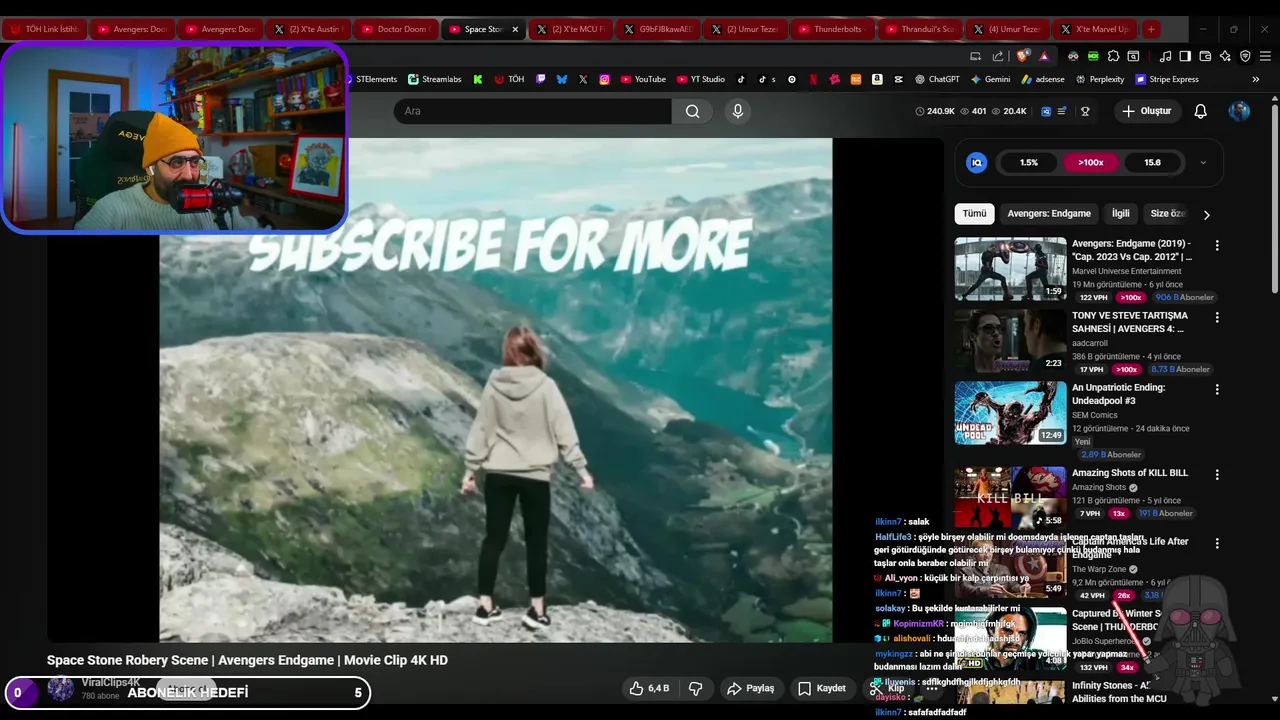Open Cap. 2023 Vs Cap. 2012 video thumbnail
This screenshot has height=720, width=1280.
1010,269
